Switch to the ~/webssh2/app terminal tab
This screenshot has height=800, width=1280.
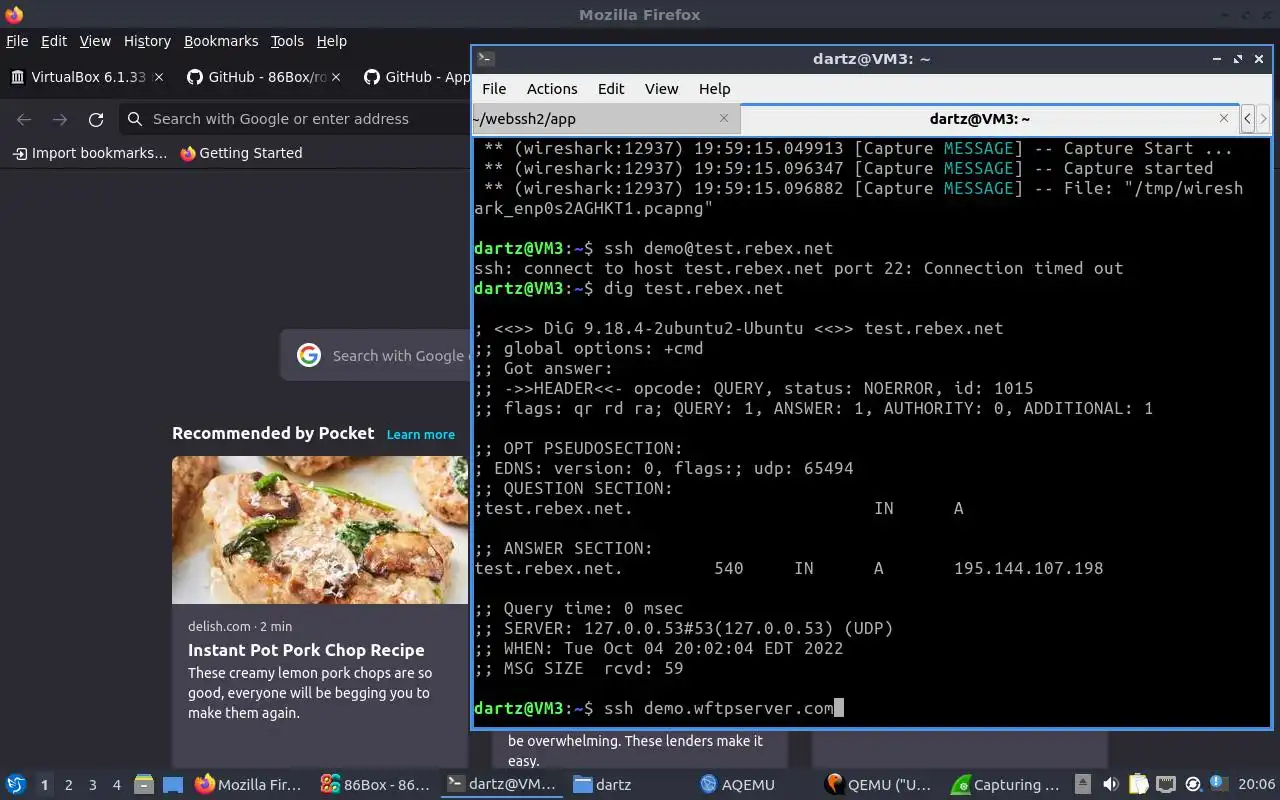(x=605, y=118)
